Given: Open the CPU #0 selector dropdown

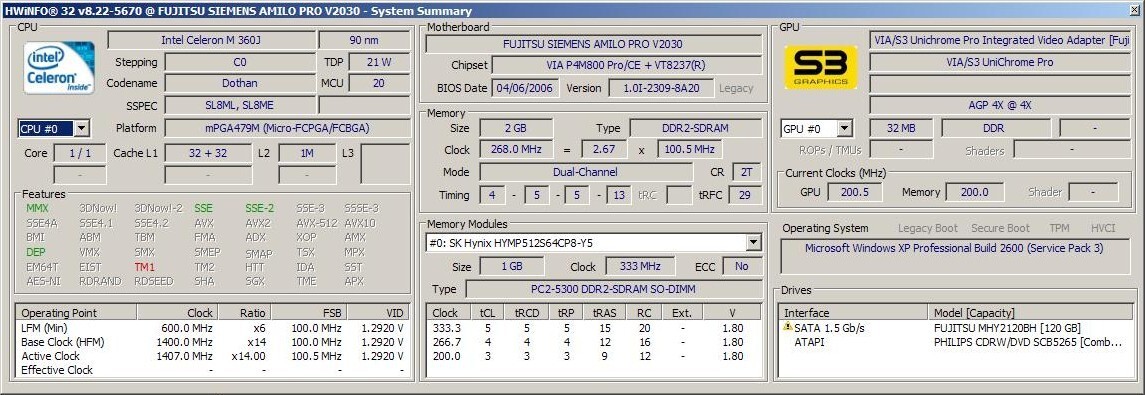Looking at the screenshot, I should [82, 129].
